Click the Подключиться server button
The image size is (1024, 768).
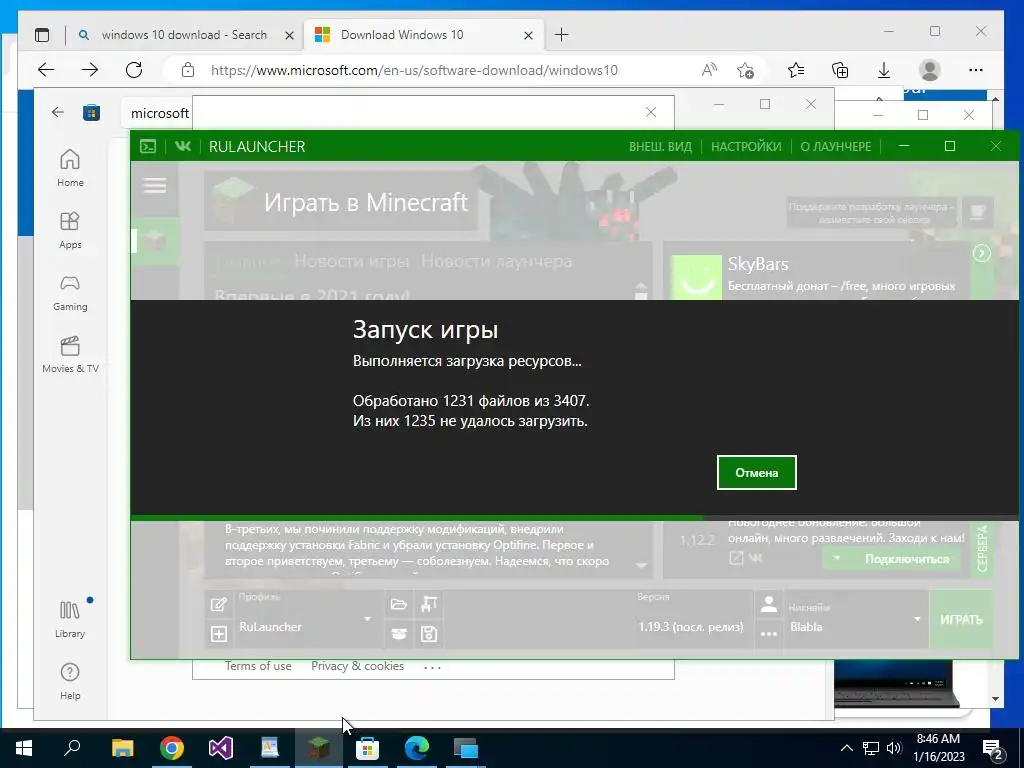tap(906, 559)
